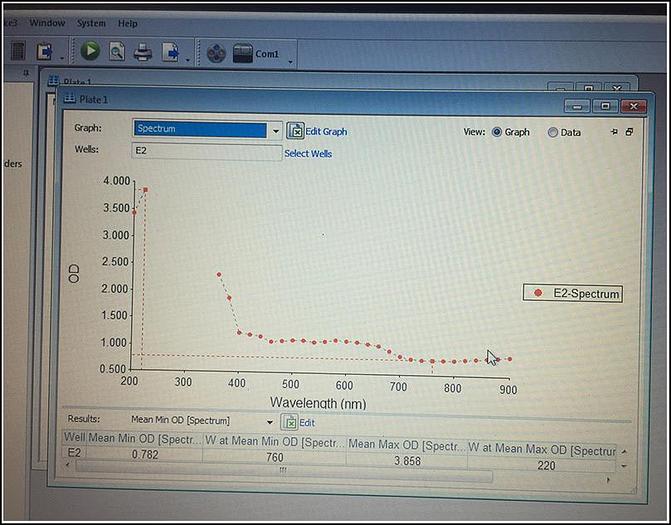This screenshot has height=525, width=671.
Task: Click the E2-Spectrum legend entry
Action: (x=573, y=294)
